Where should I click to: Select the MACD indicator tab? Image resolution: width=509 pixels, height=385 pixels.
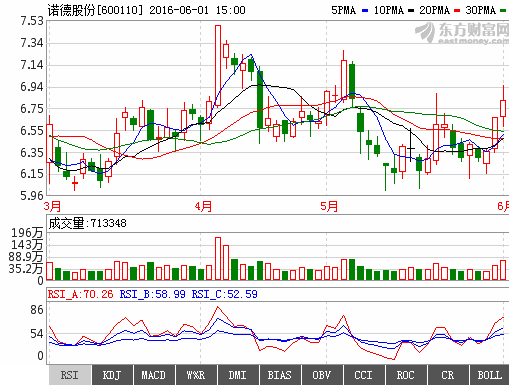(154, 375)
